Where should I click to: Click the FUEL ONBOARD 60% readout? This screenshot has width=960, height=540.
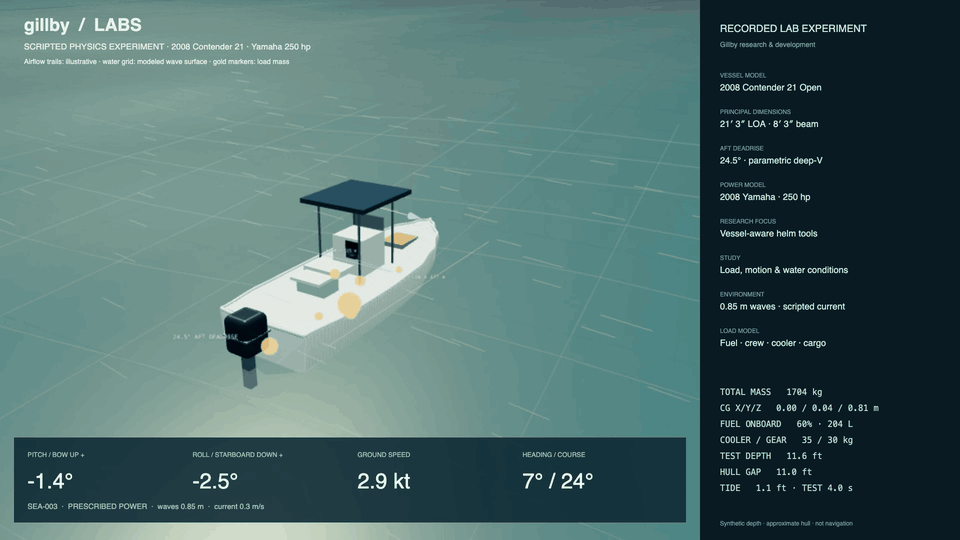click(x=786, y=424)
